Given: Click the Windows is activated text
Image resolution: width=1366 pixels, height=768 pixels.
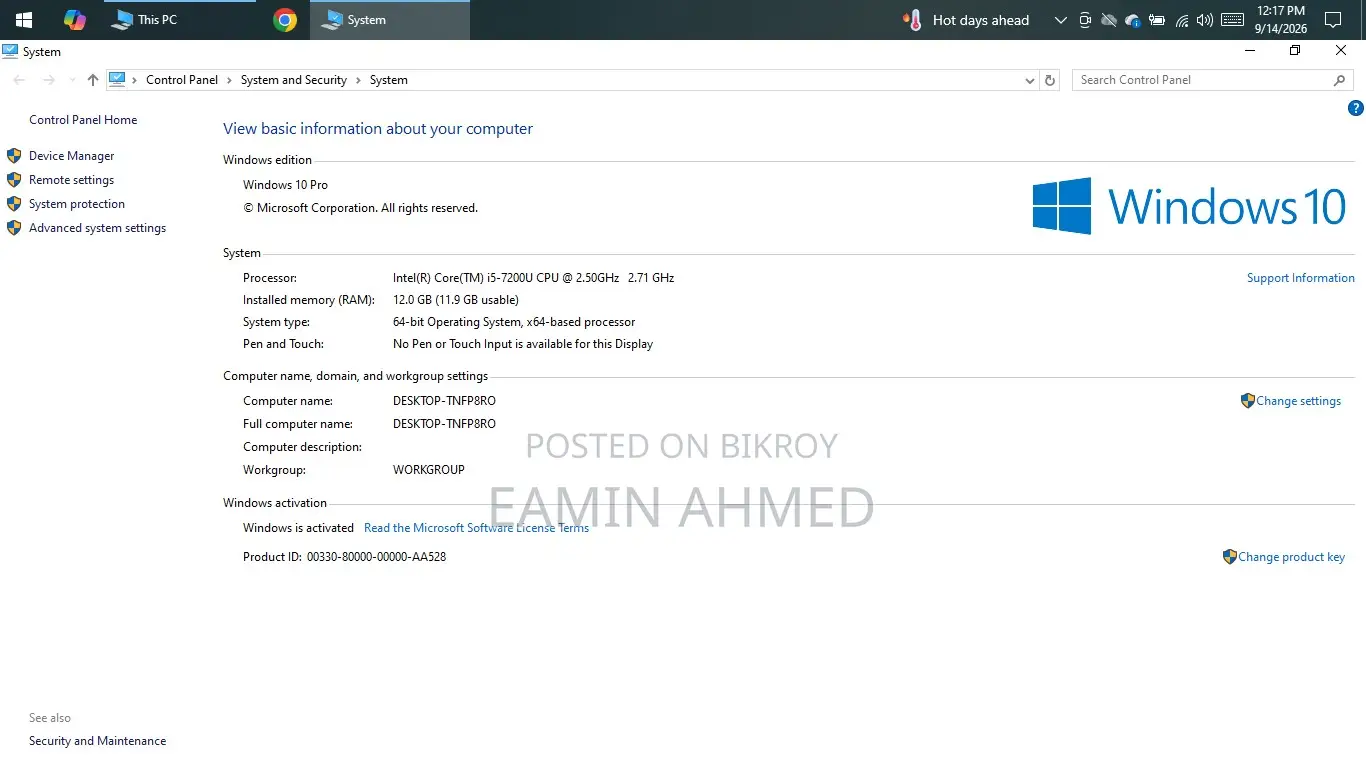Looking at the screenshot, I should tap(298, 528).
